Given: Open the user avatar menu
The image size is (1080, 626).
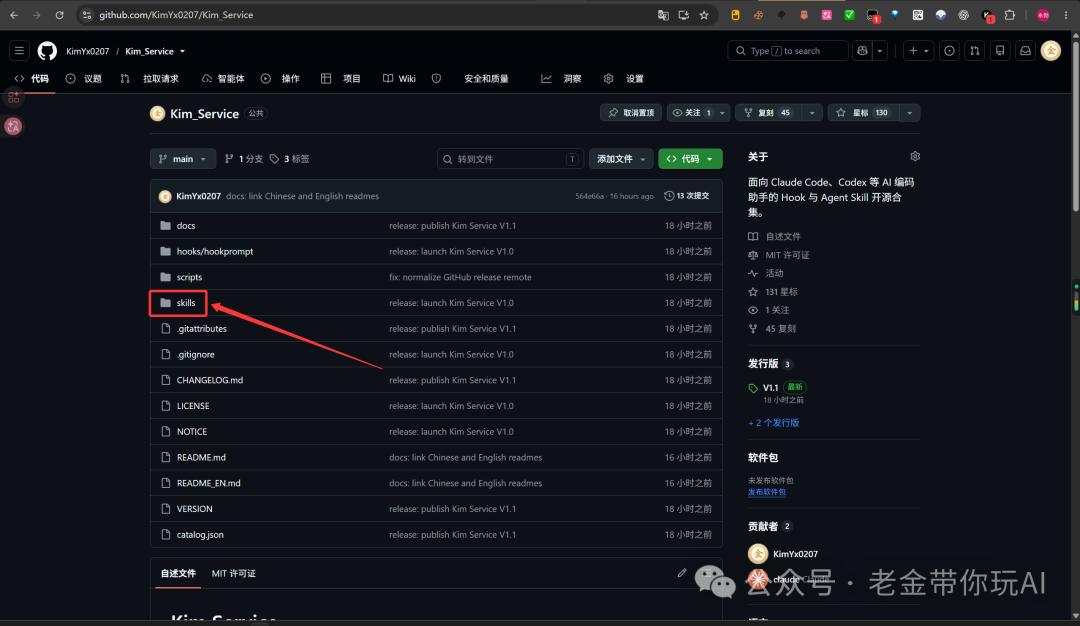Looking at the screenshot, I should [x=1050, y=51].
